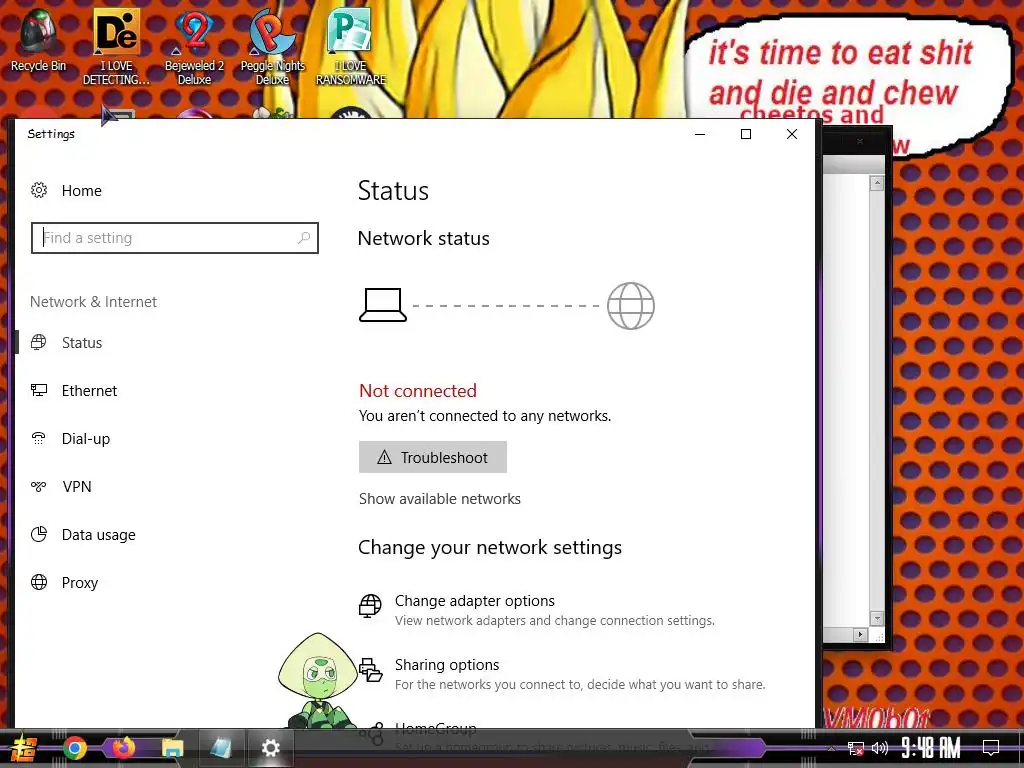Image resolution: width=1024 pixels, height=768 pixels.
Task: Select the Status globe icon in sidebar
Action: tap(39, 342)
